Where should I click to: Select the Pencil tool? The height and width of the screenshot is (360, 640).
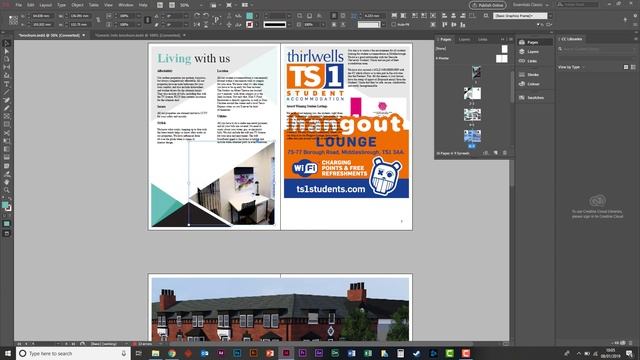[x=7, y=109]
